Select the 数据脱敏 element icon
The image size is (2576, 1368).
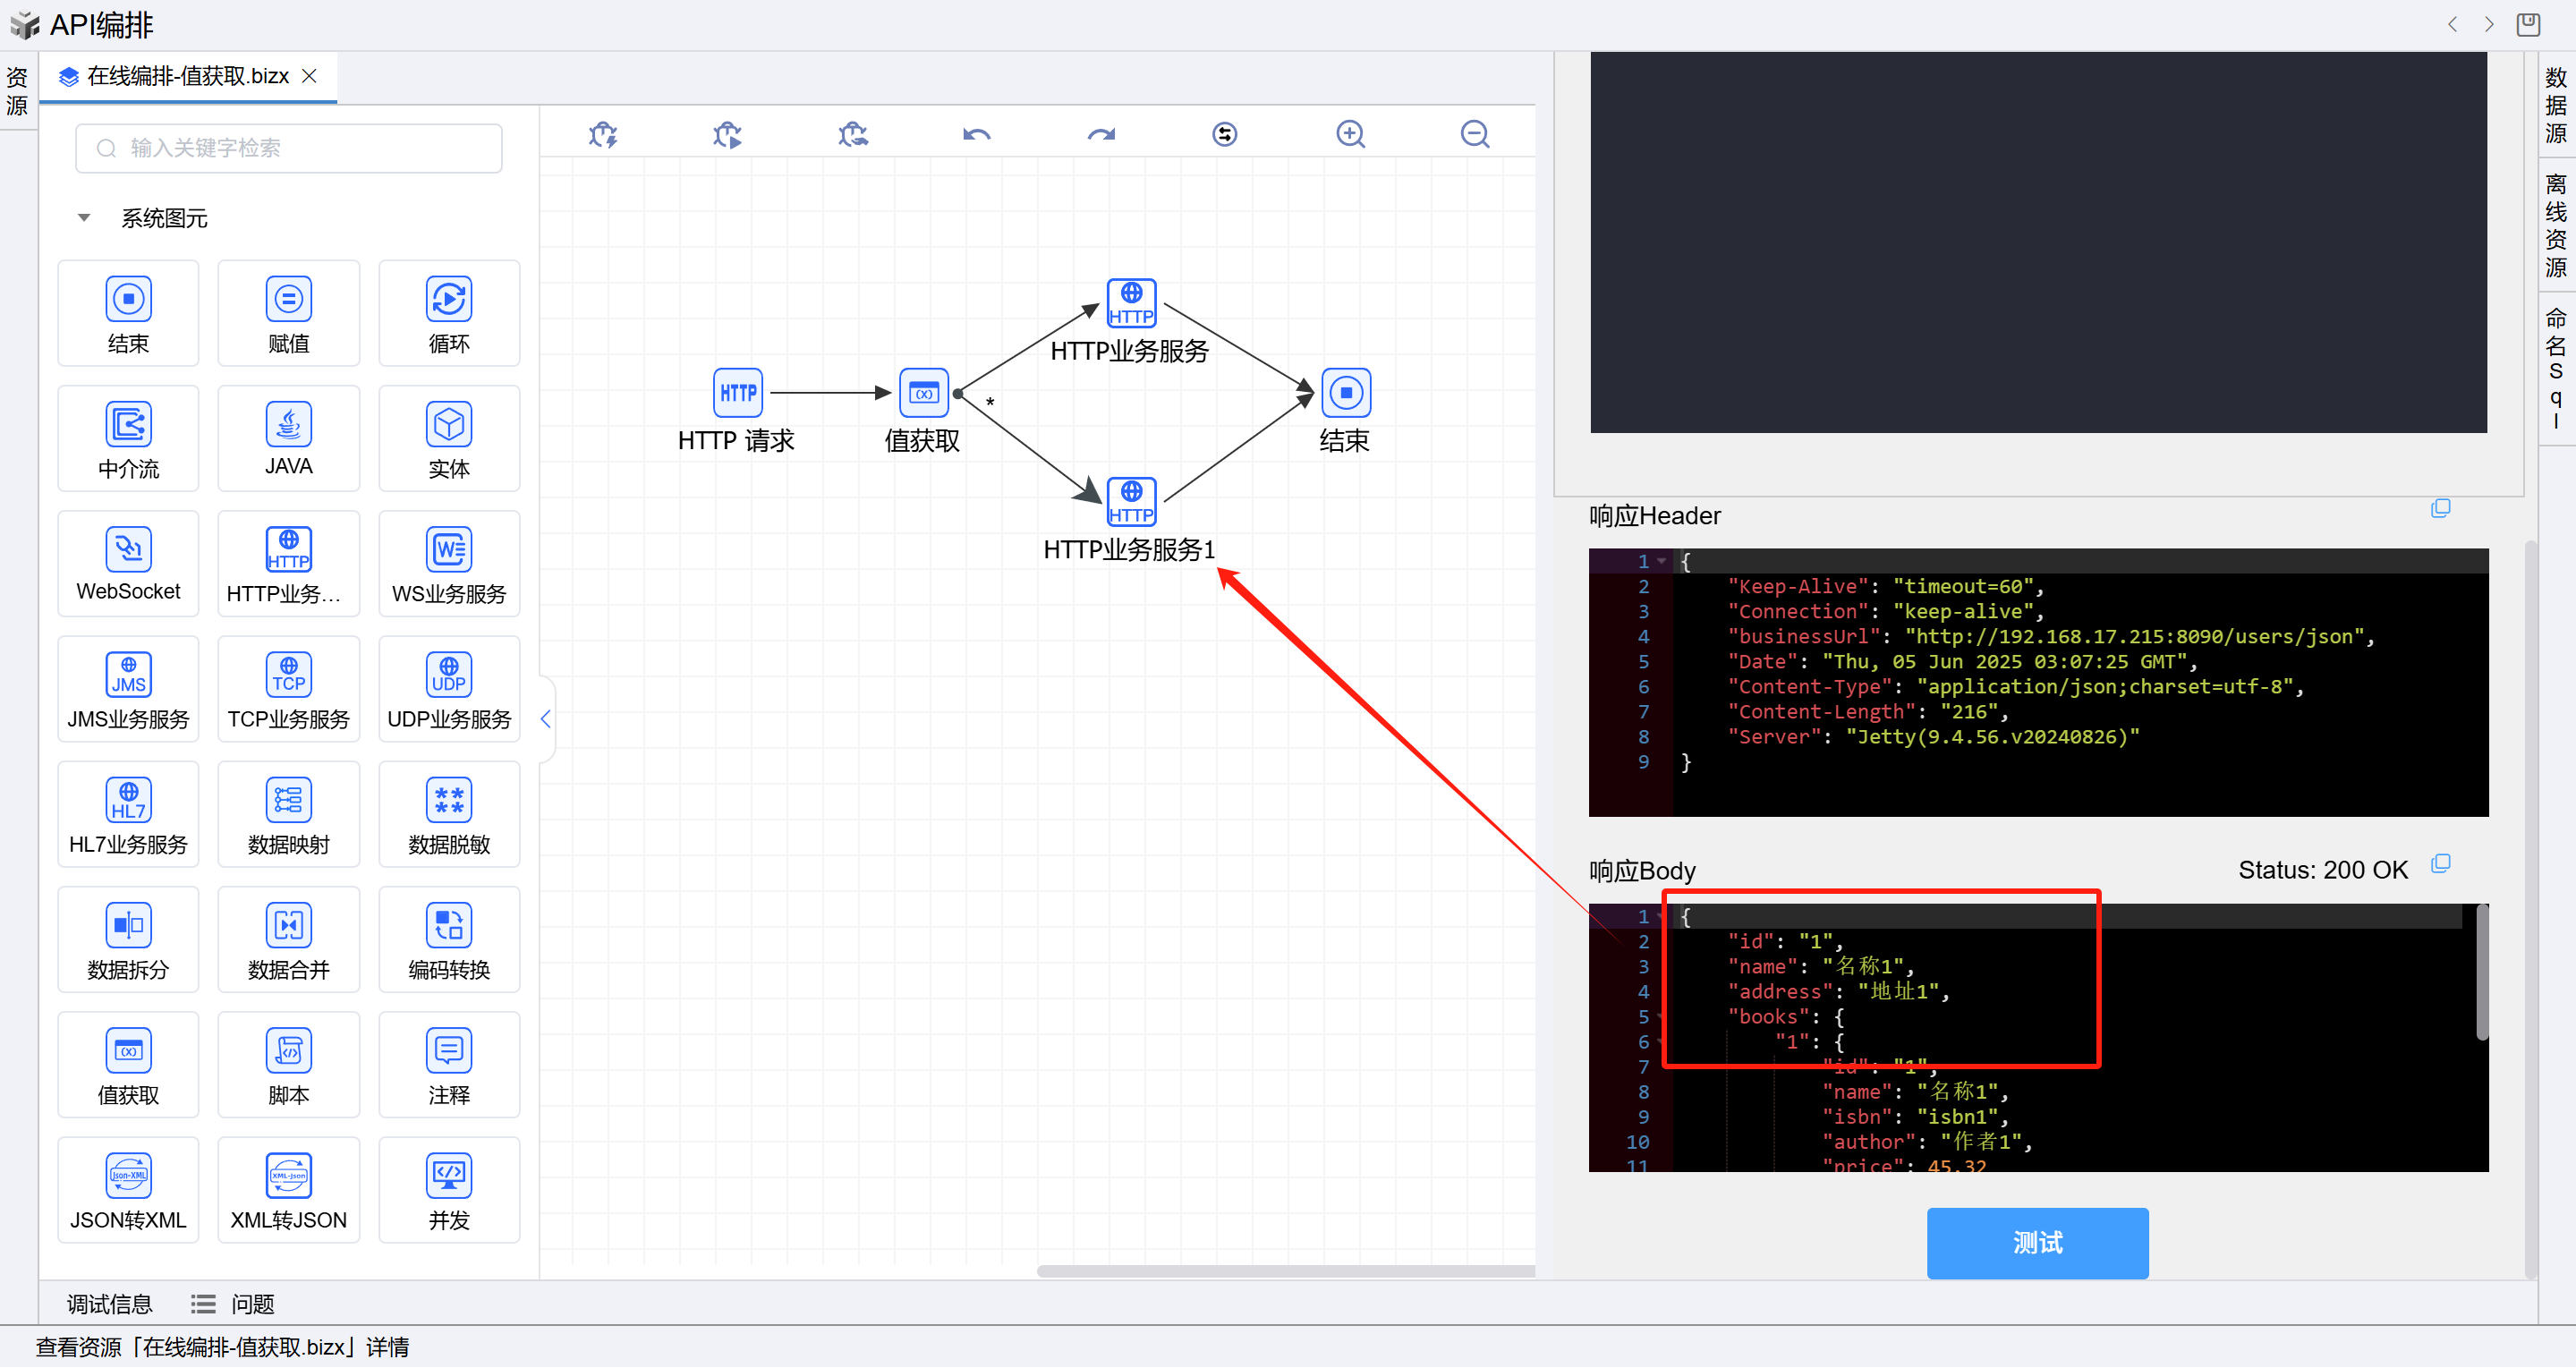tap(449, 800)
